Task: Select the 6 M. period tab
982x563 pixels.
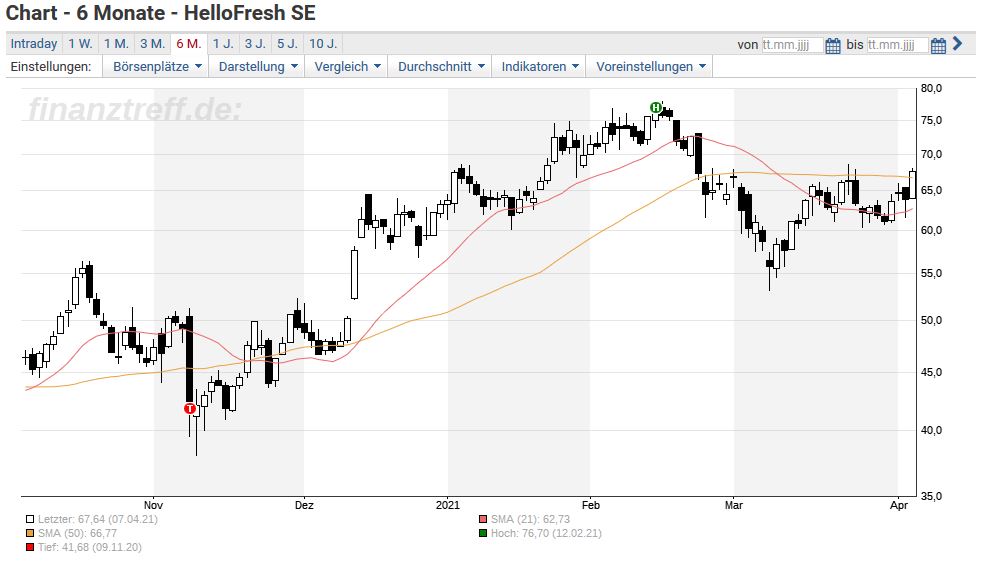Action: coord(189,44)
